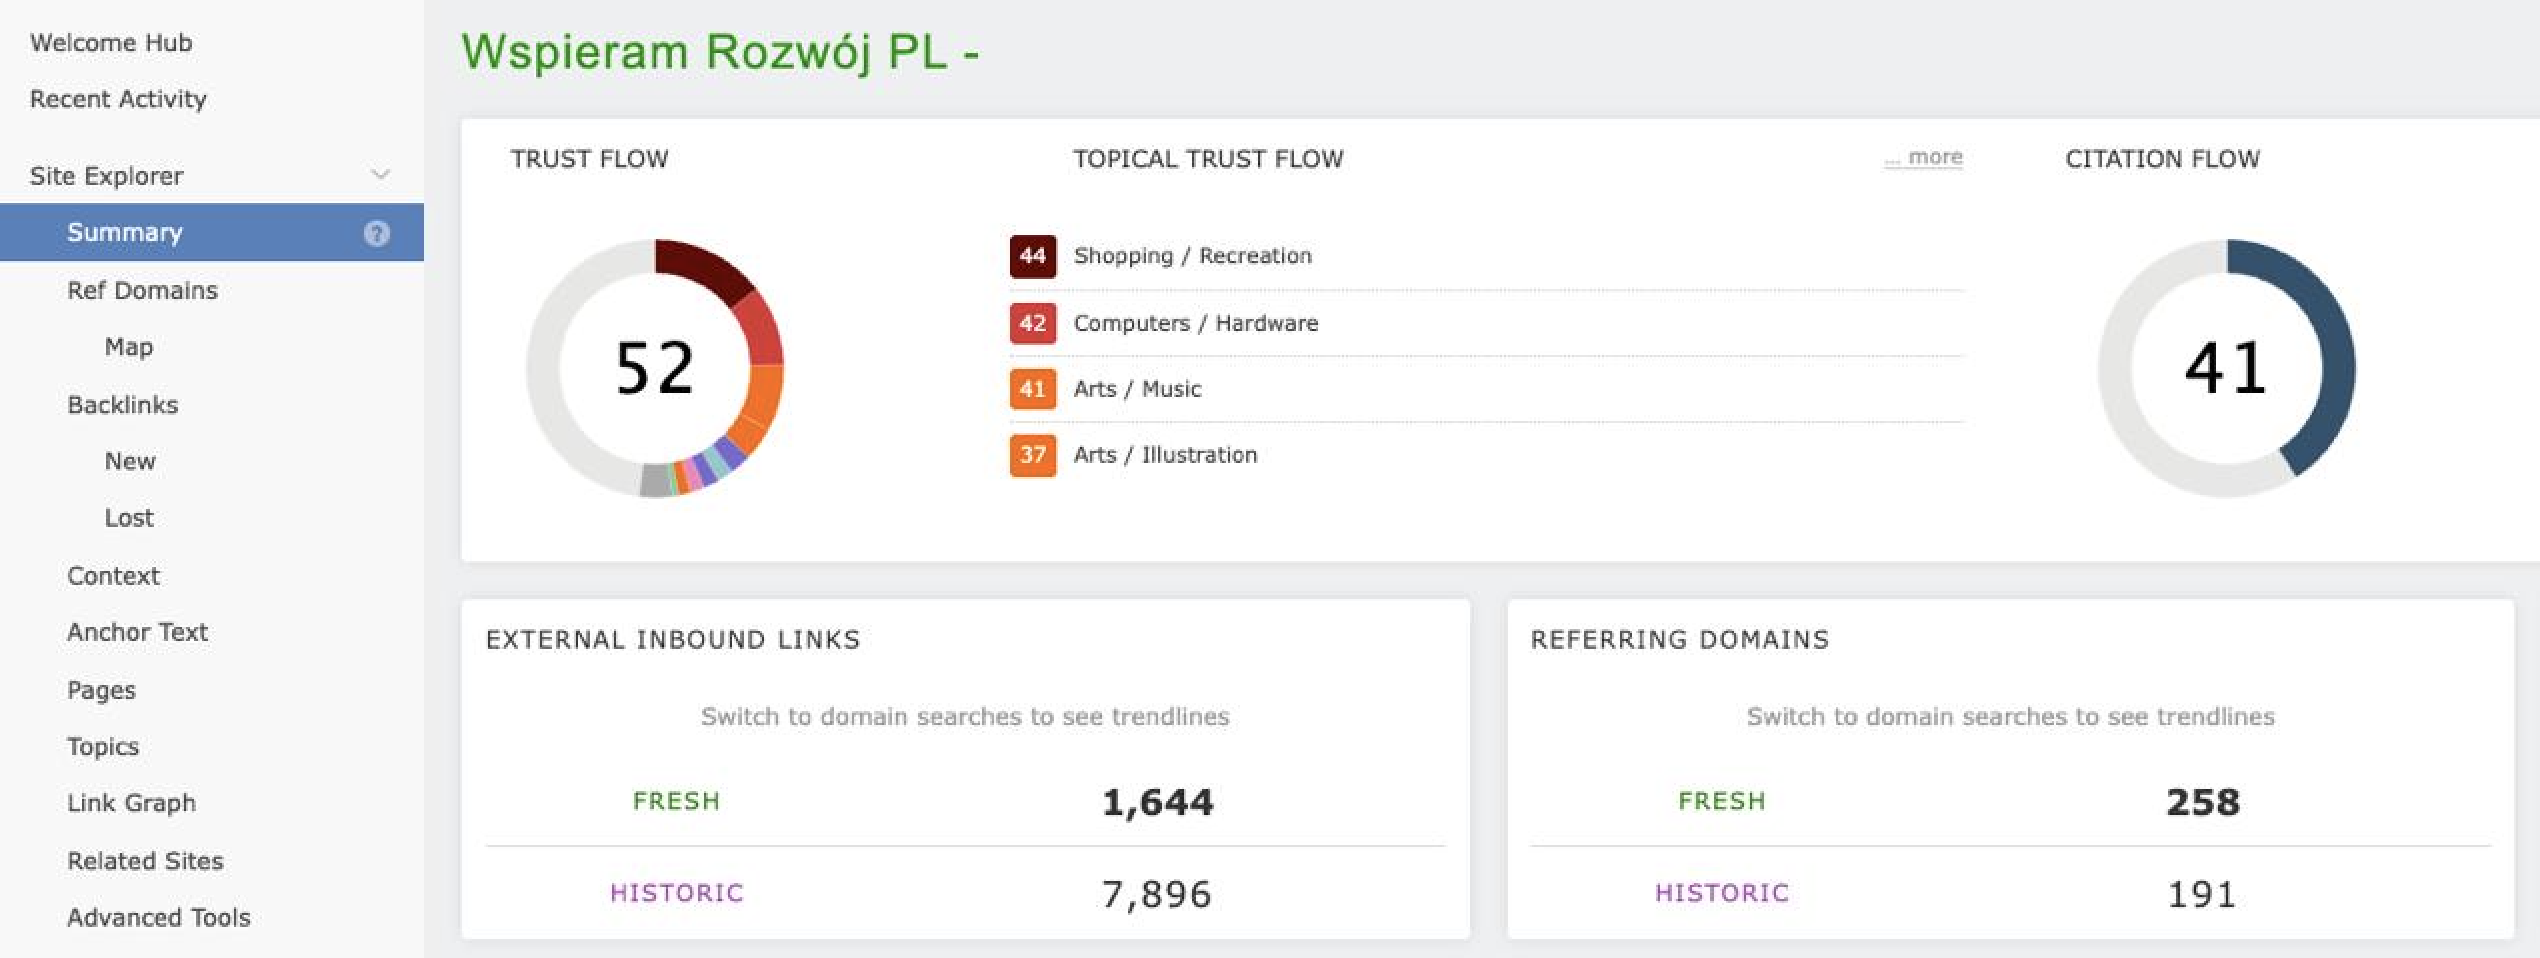The height and width of the screenshot is (958, 2540).
Task: Click the Historic referring domains count
Action: (x=2201, y=894)
